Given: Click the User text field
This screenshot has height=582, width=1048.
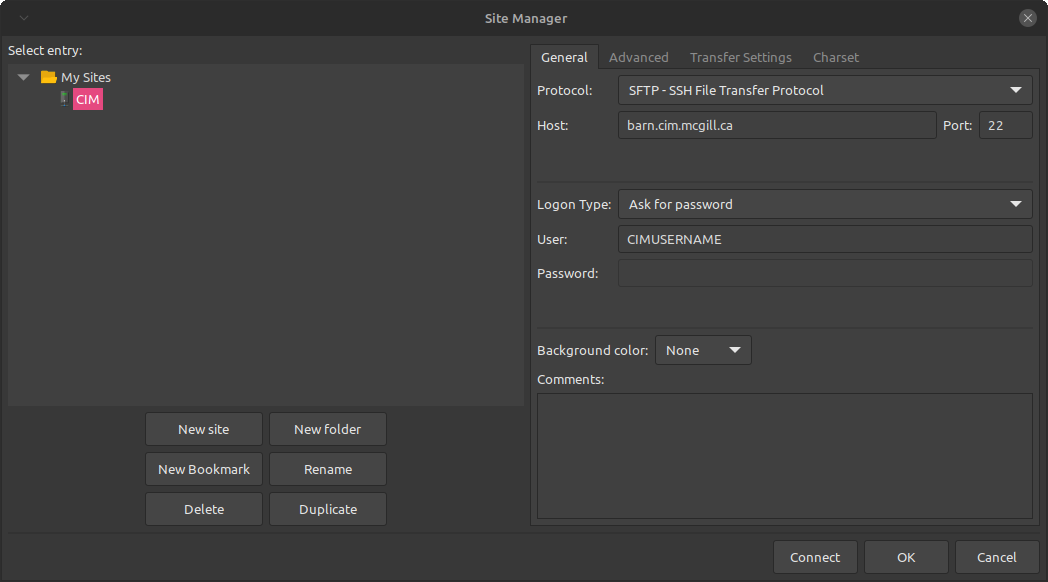Looking at the screenshot, I should 824,239.
